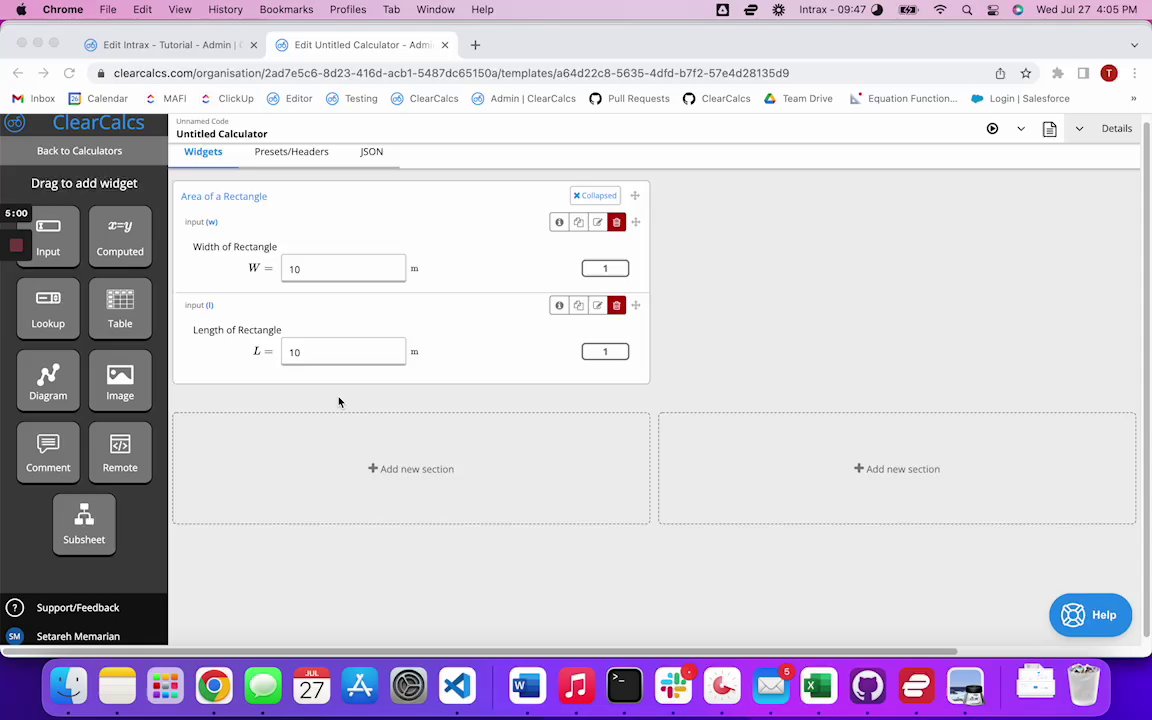Open the Team Drive bookmark
Image resolution: width=1152 pixels, height=720 pixels.
[x=798, y=98]
